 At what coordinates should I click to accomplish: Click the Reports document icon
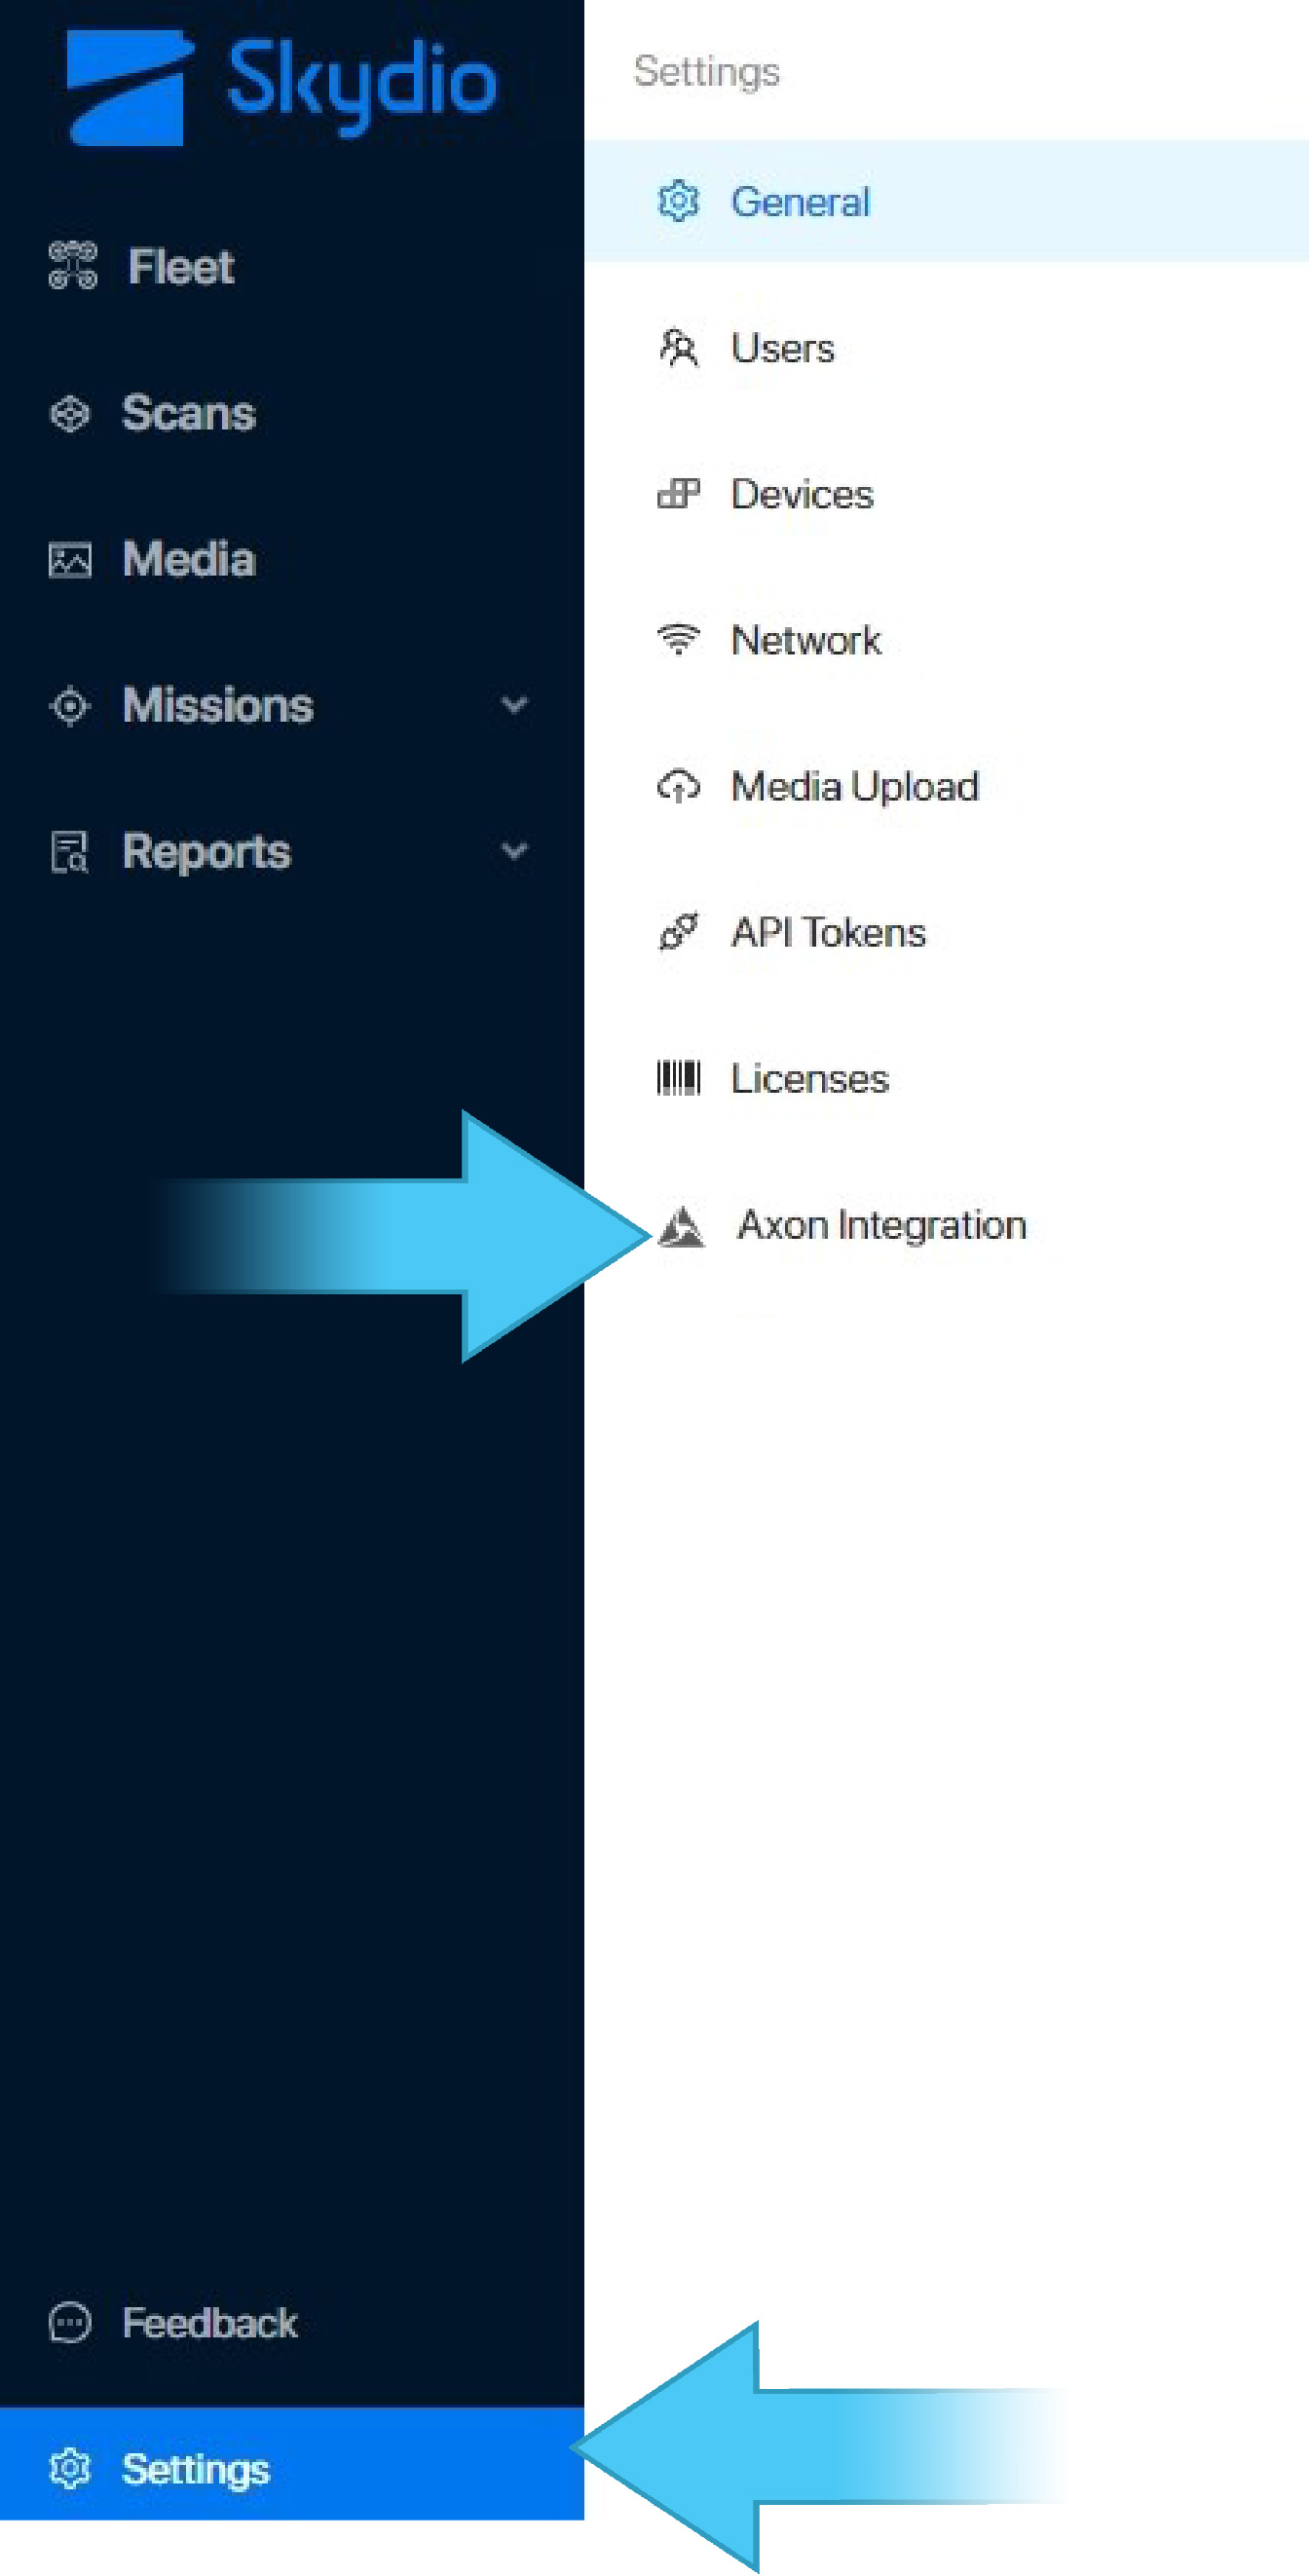70,852
